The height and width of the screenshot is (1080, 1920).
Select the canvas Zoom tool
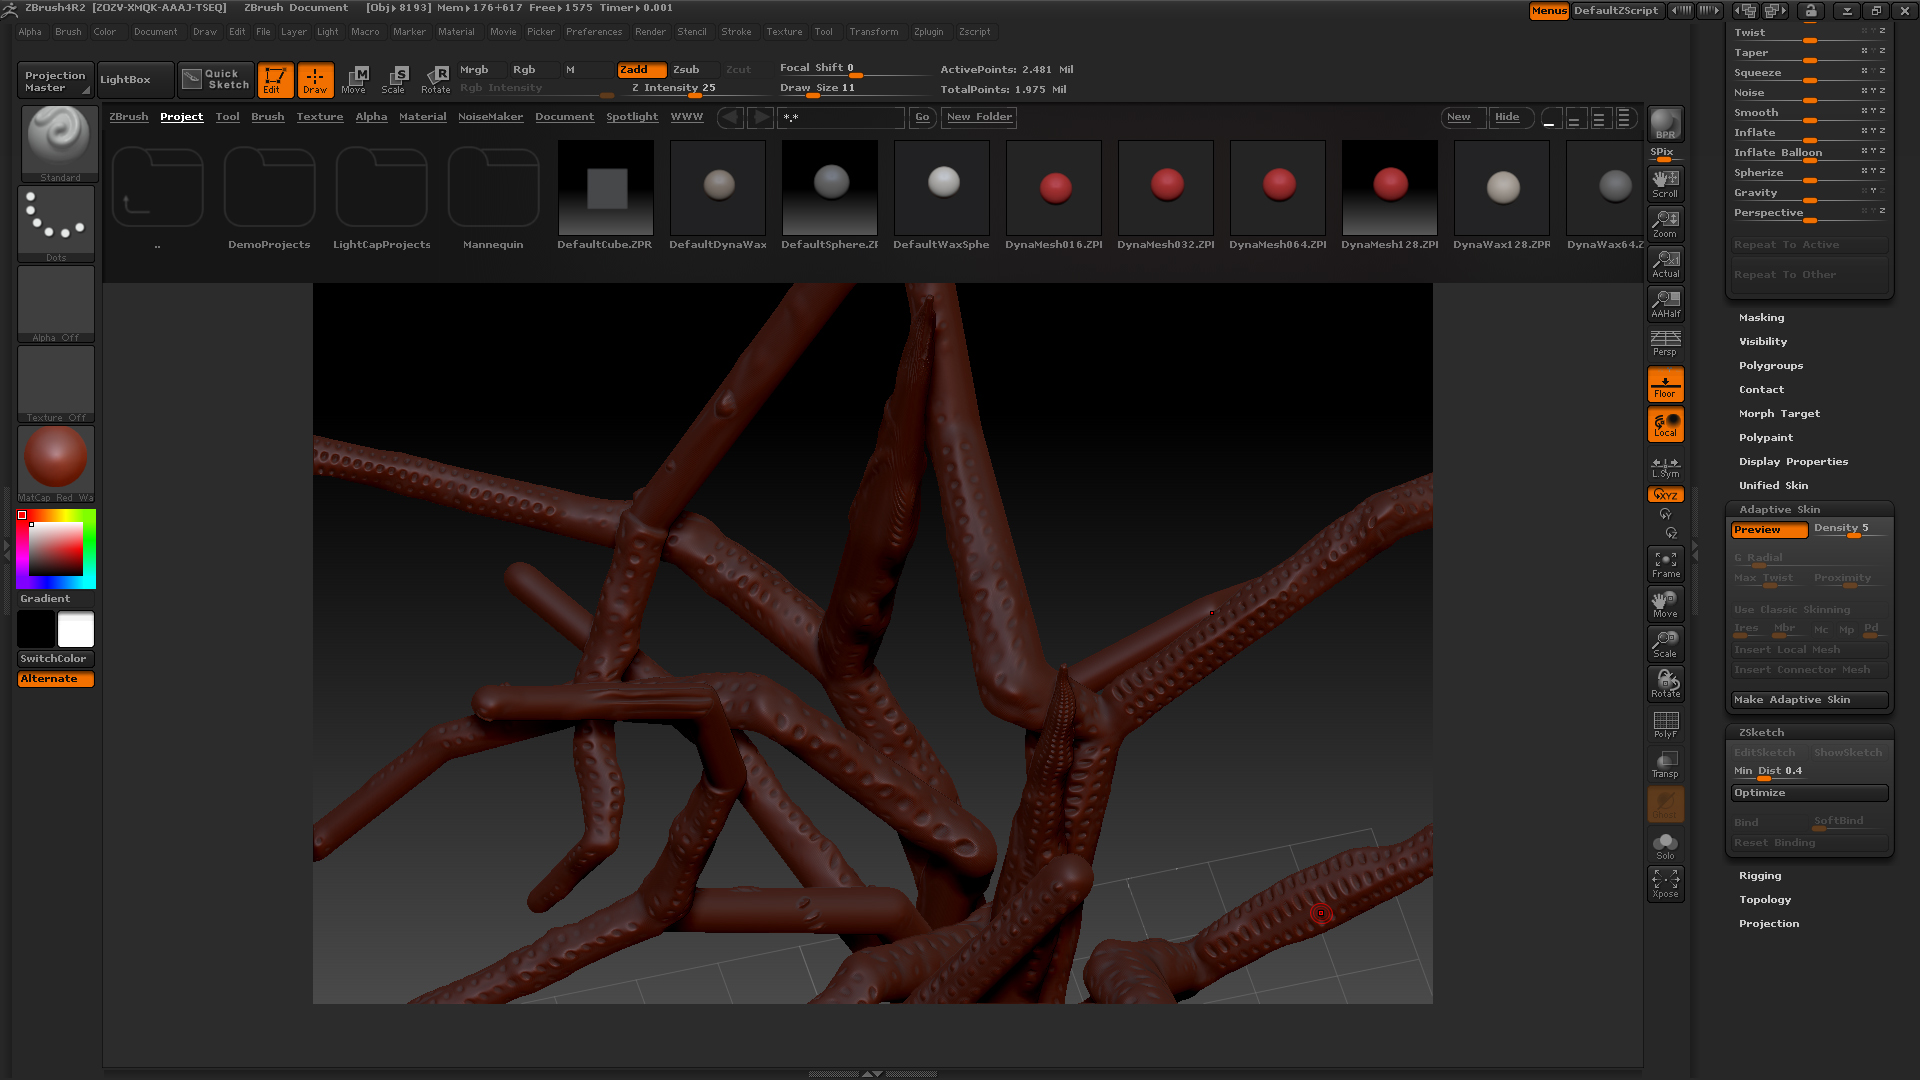[1665, 224]
